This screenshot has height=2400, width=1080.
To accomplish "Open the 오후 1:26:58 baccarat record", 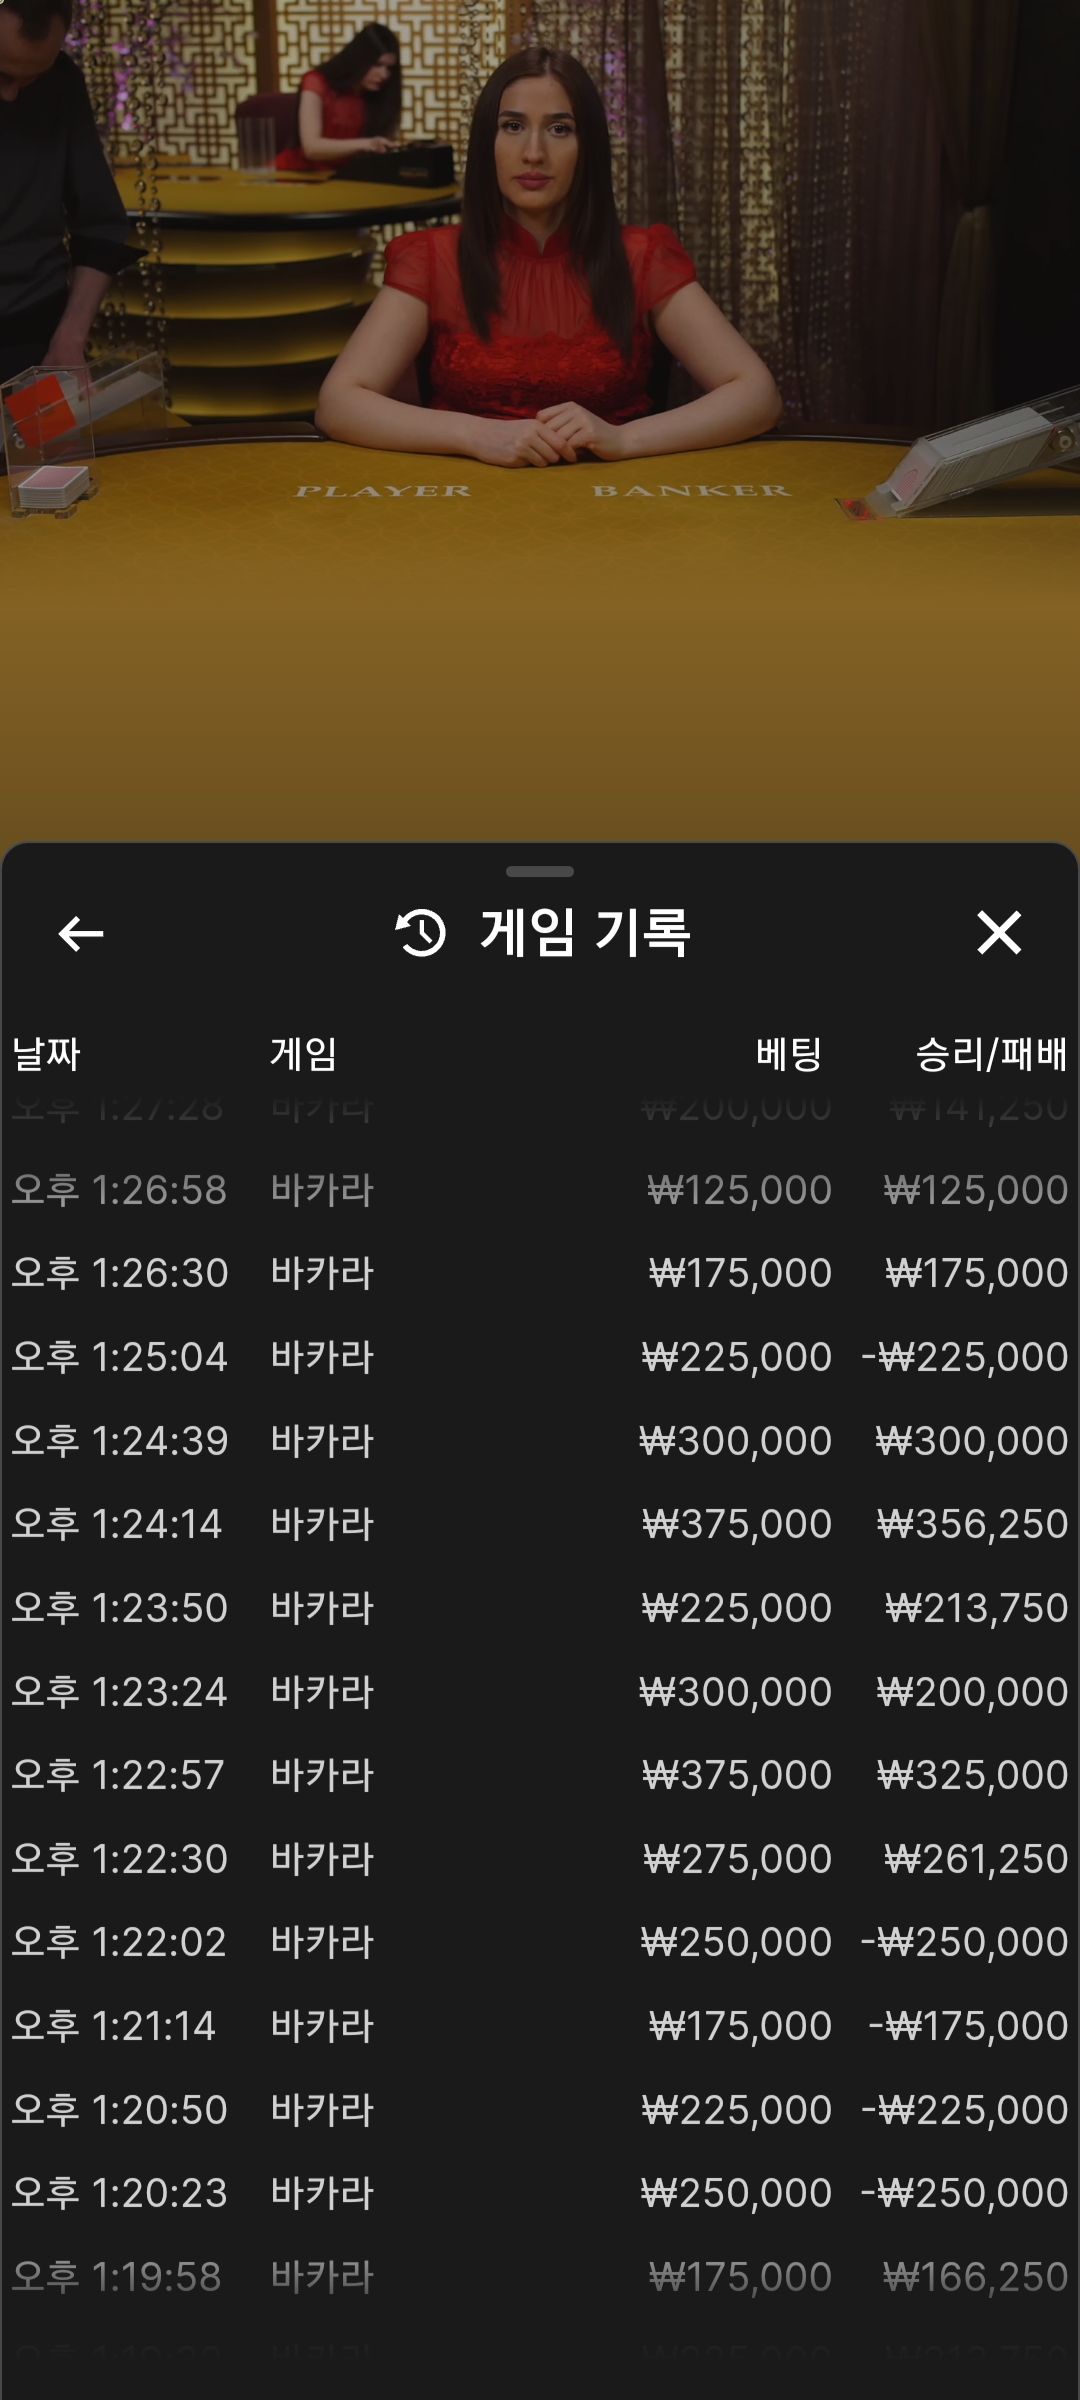I will click(540, 1190).
